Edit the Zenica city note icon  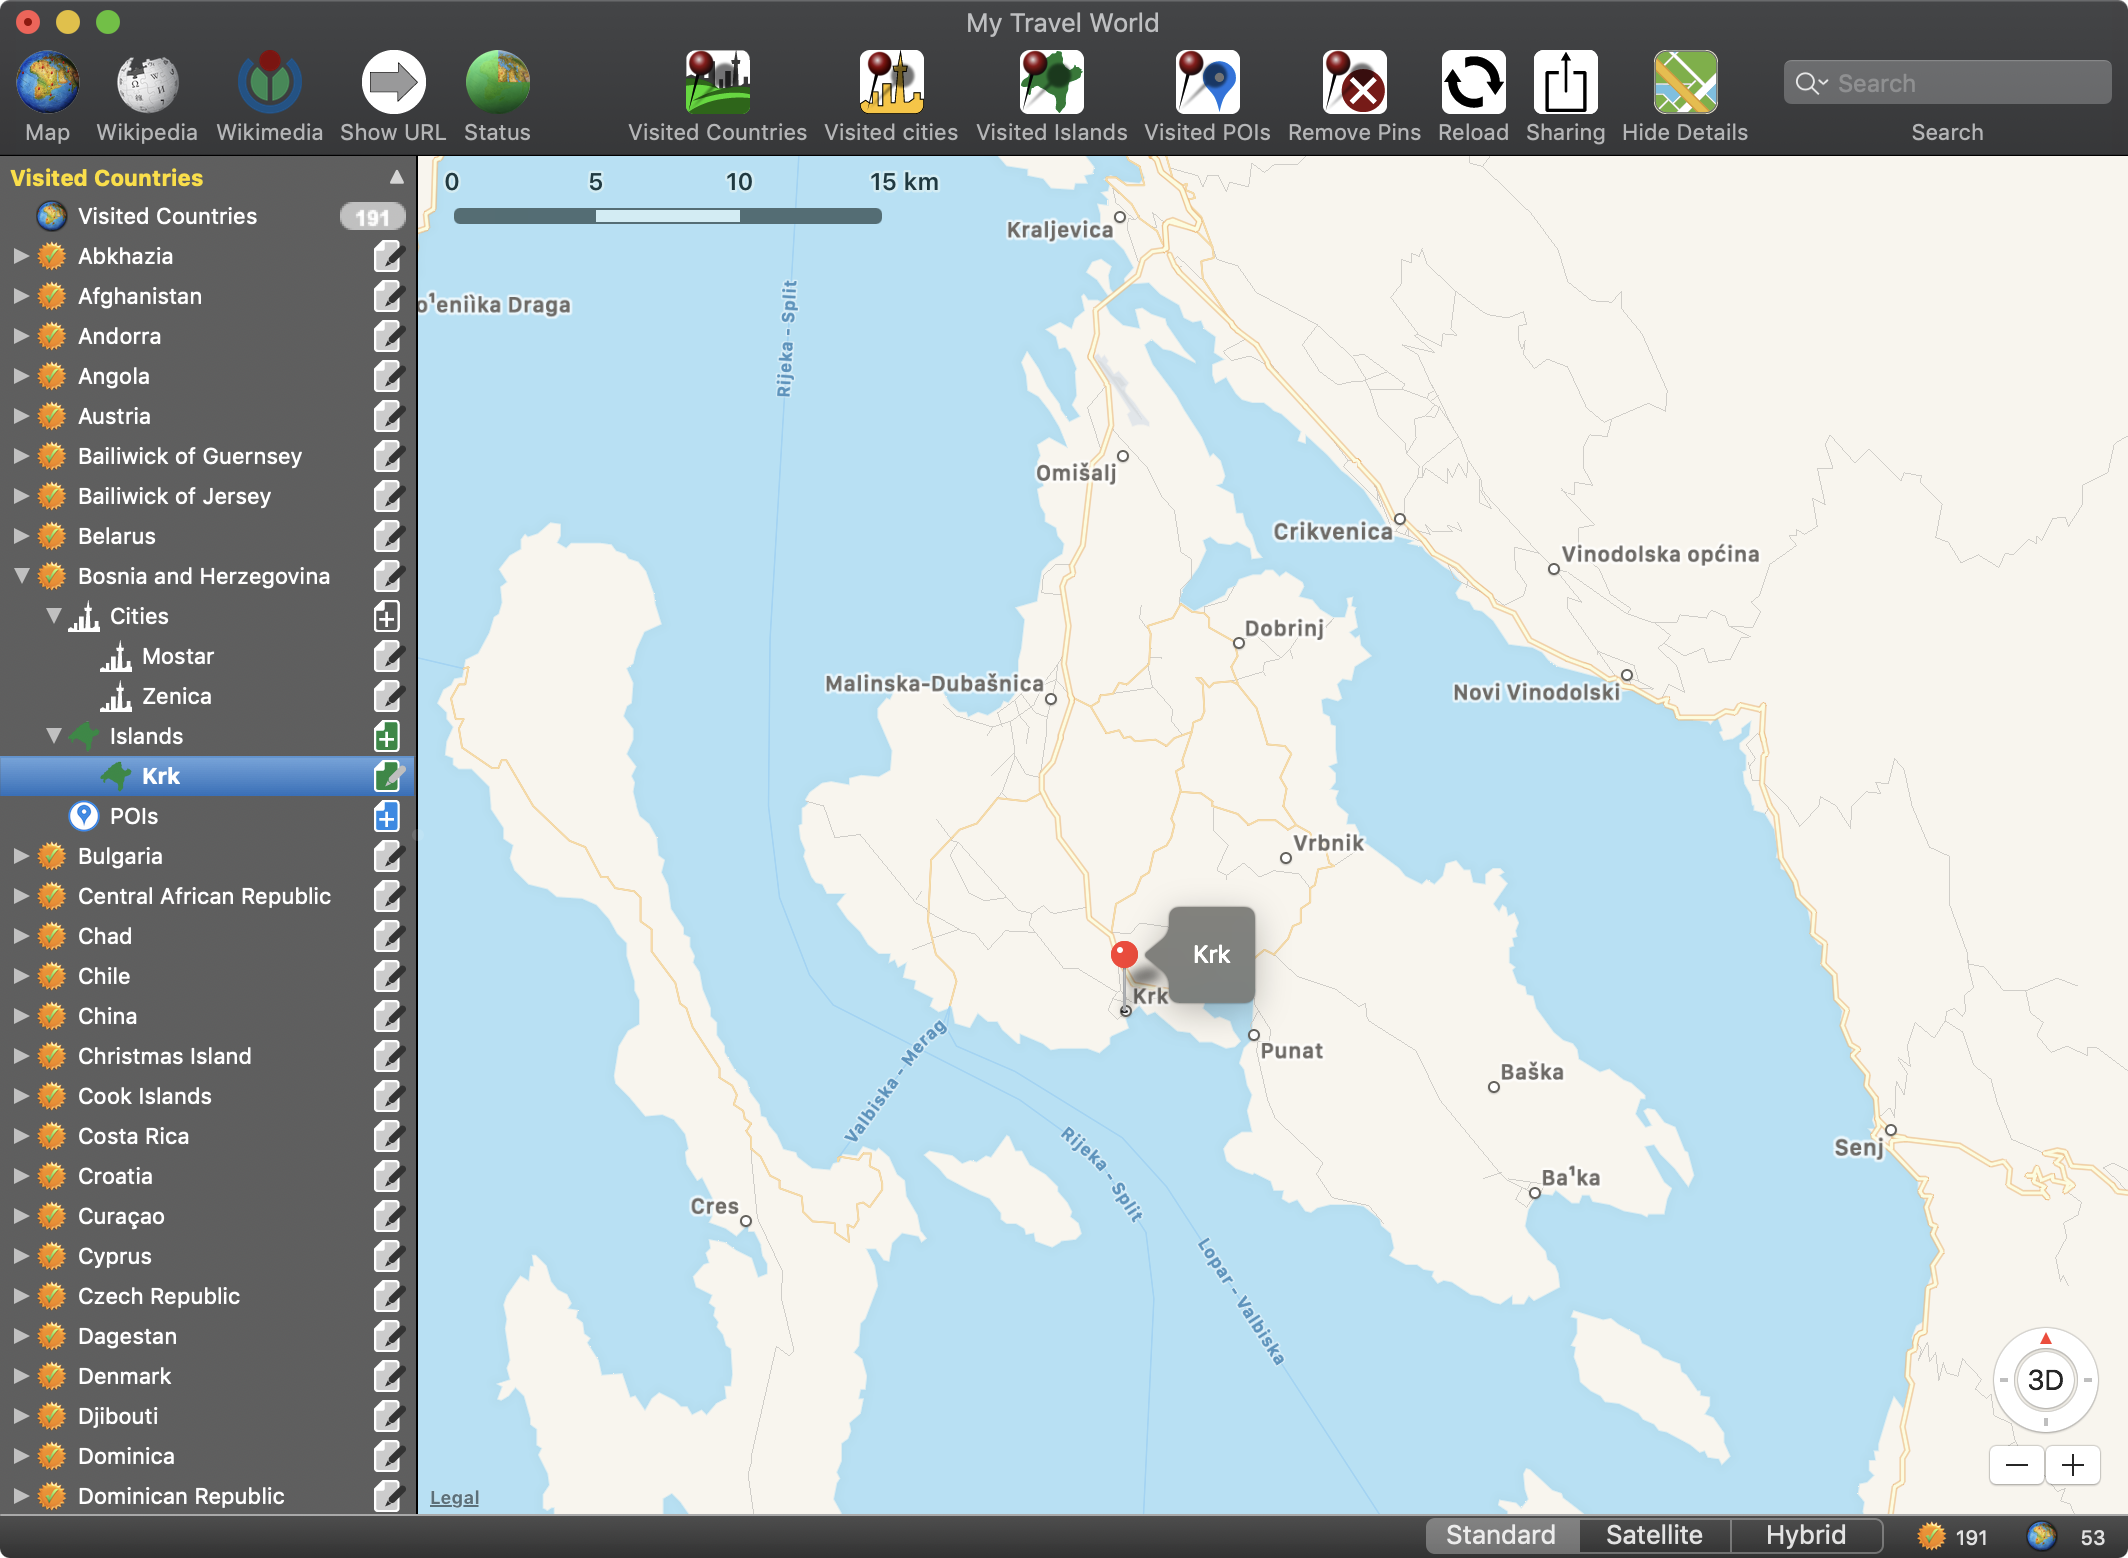point(387,696)
